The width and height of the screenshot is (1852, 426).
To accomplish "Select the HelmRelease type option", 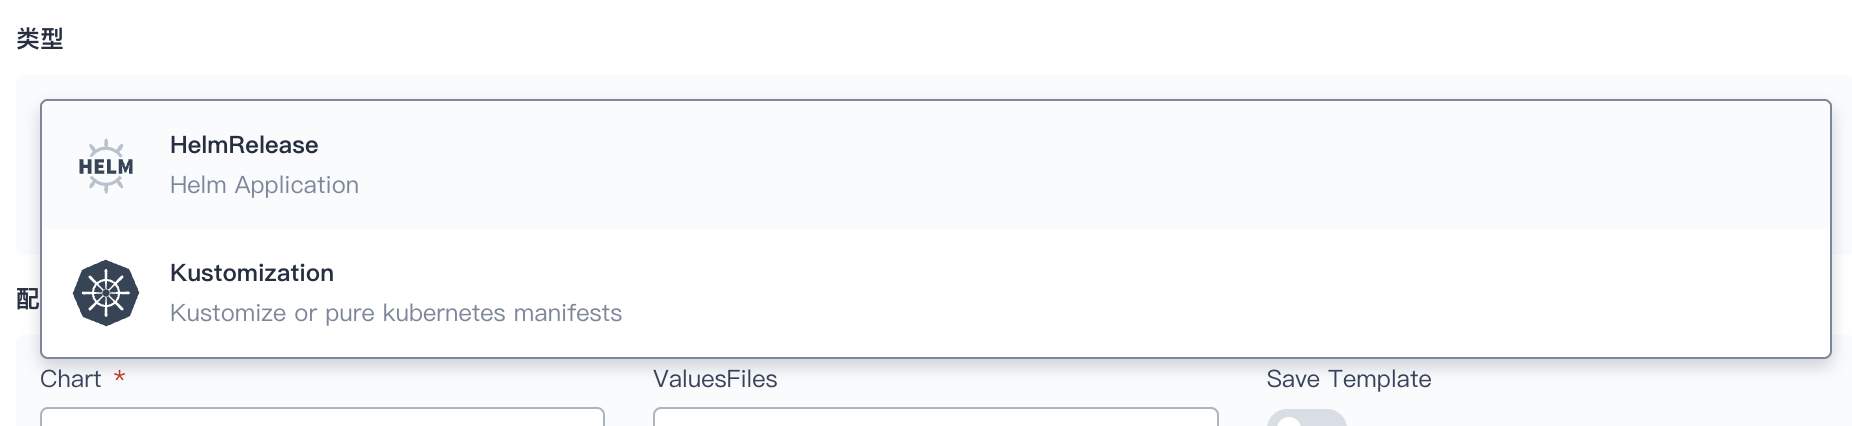I will click(244, 145).
